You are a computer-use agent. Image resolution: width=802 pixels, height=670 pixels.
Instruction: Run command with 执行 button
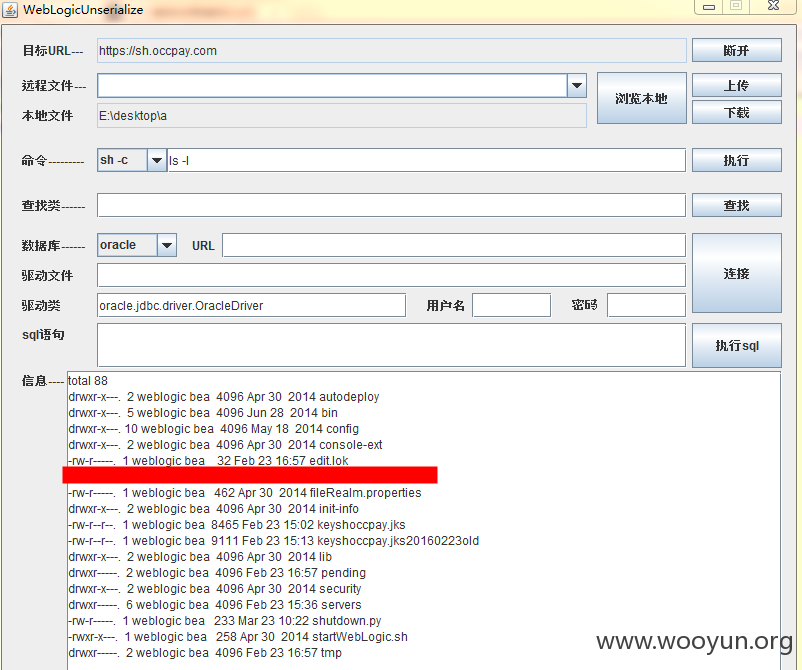pyautogui.click(x=737, y=160)
